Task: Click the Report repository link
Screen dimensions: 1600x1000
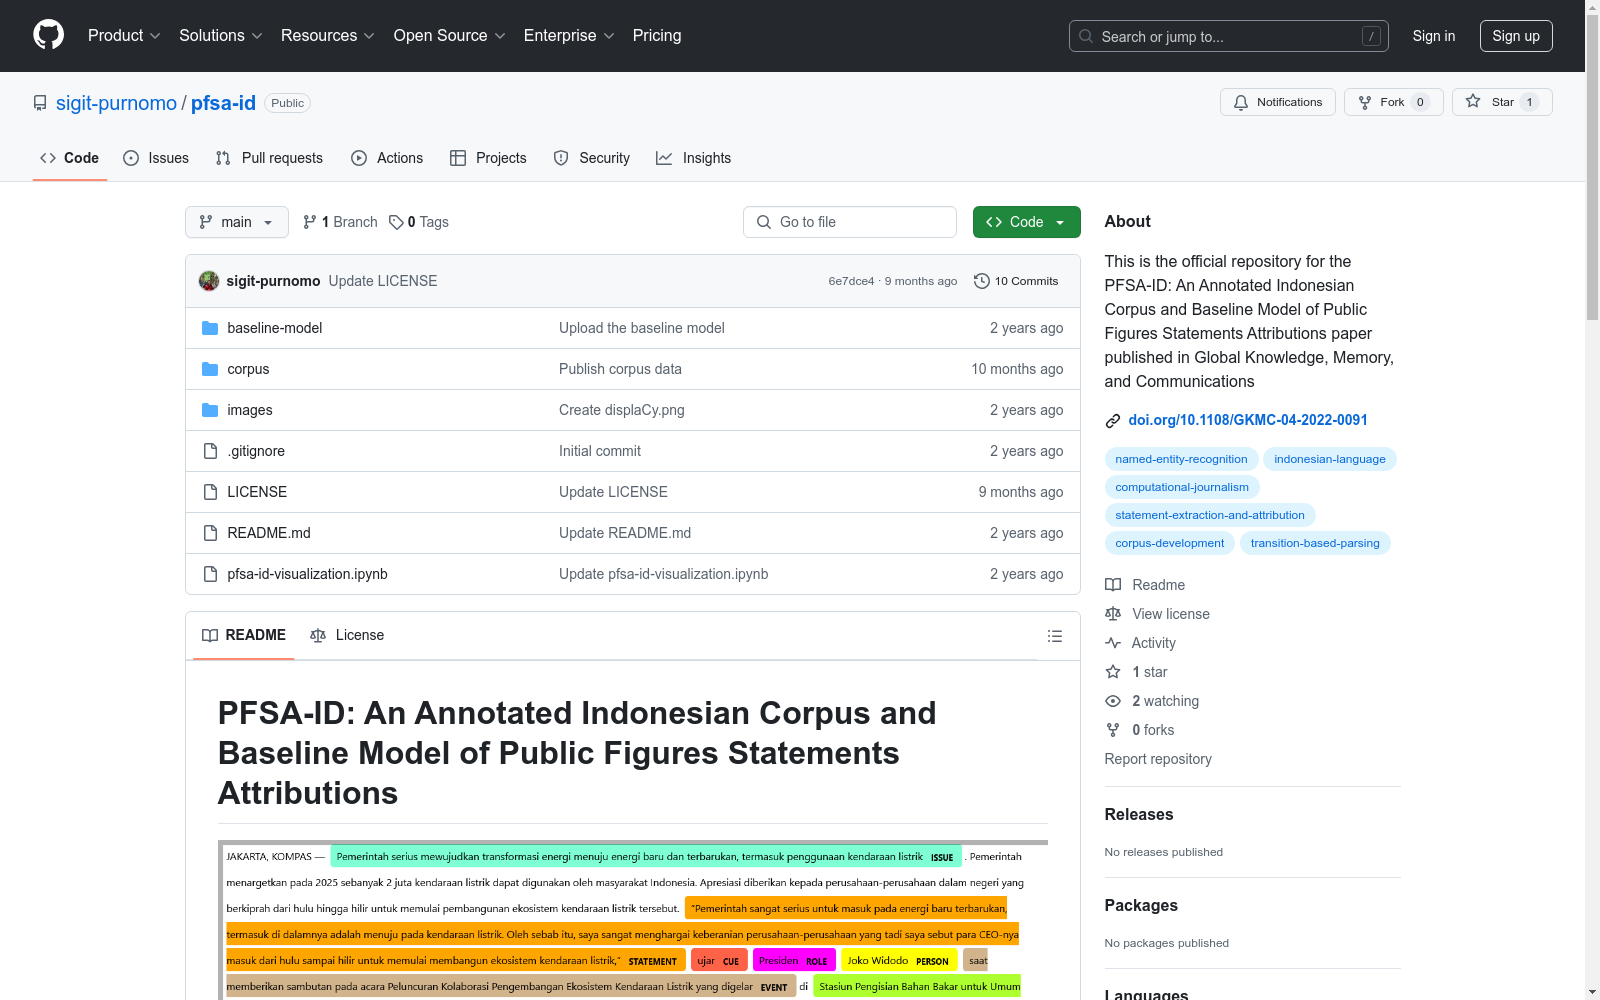Action: 1158,759
